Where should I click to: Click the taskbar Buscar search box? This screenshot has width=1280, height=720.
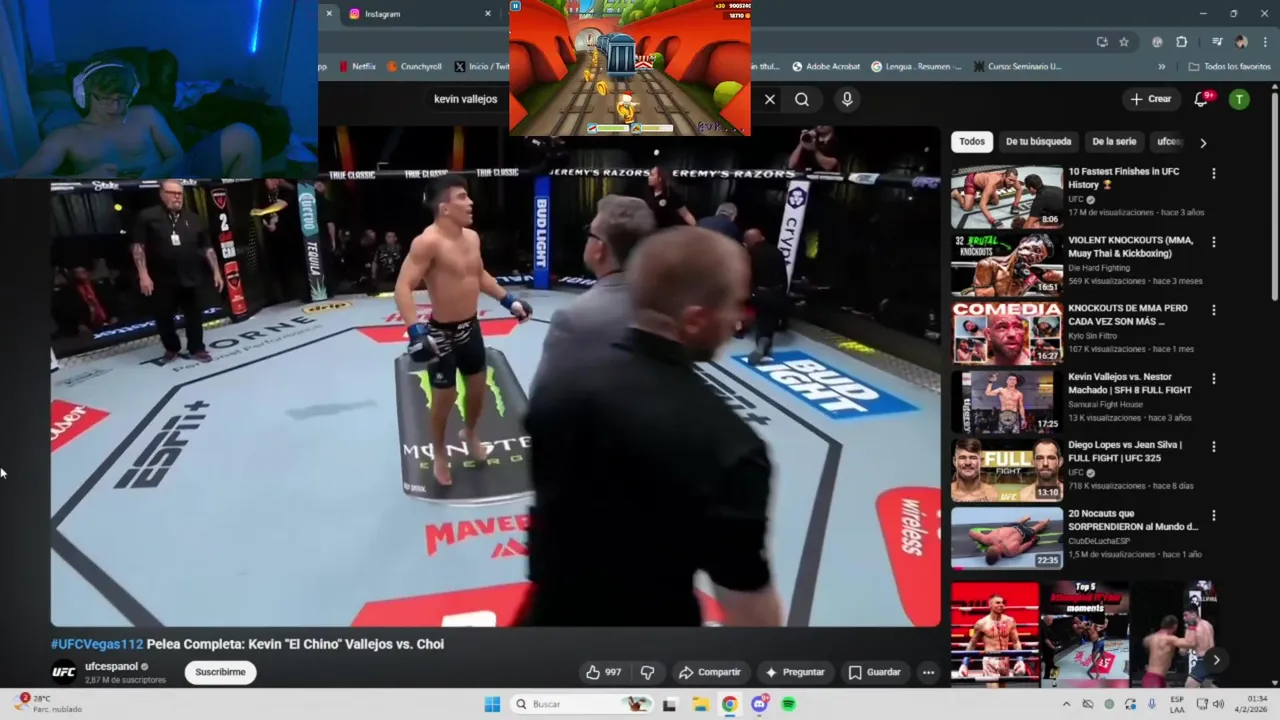point(582,704)
